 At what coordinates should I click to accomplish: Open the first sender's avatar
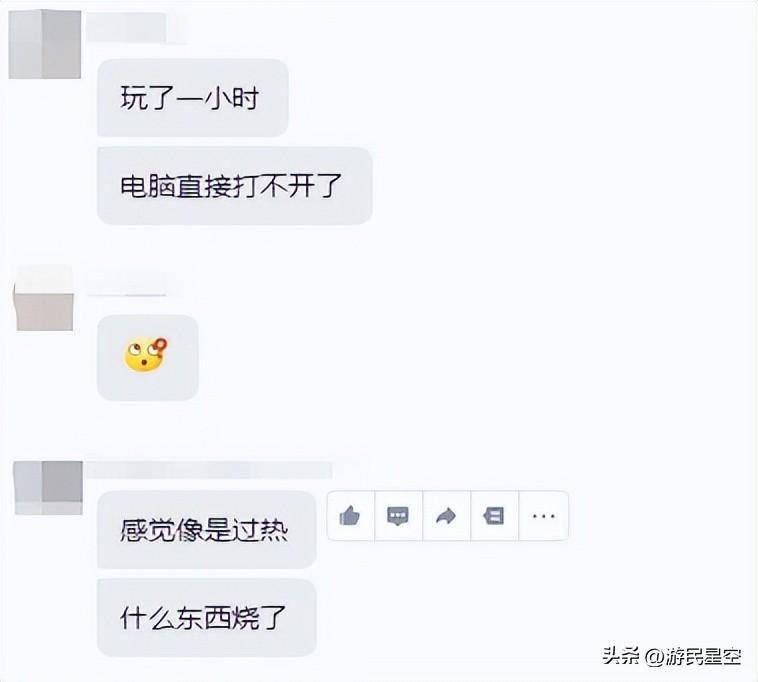tap(44, 44)
